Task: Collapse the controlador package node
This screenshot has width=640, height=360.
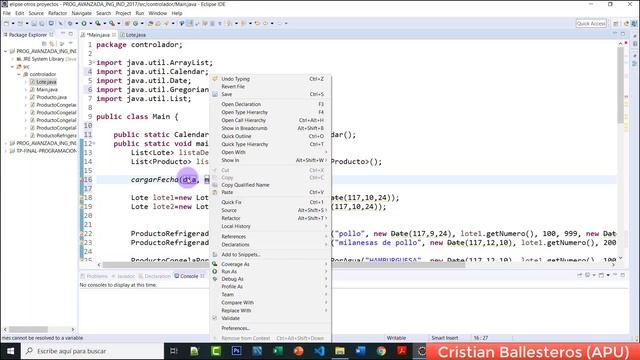Action: tap(19, 74)
